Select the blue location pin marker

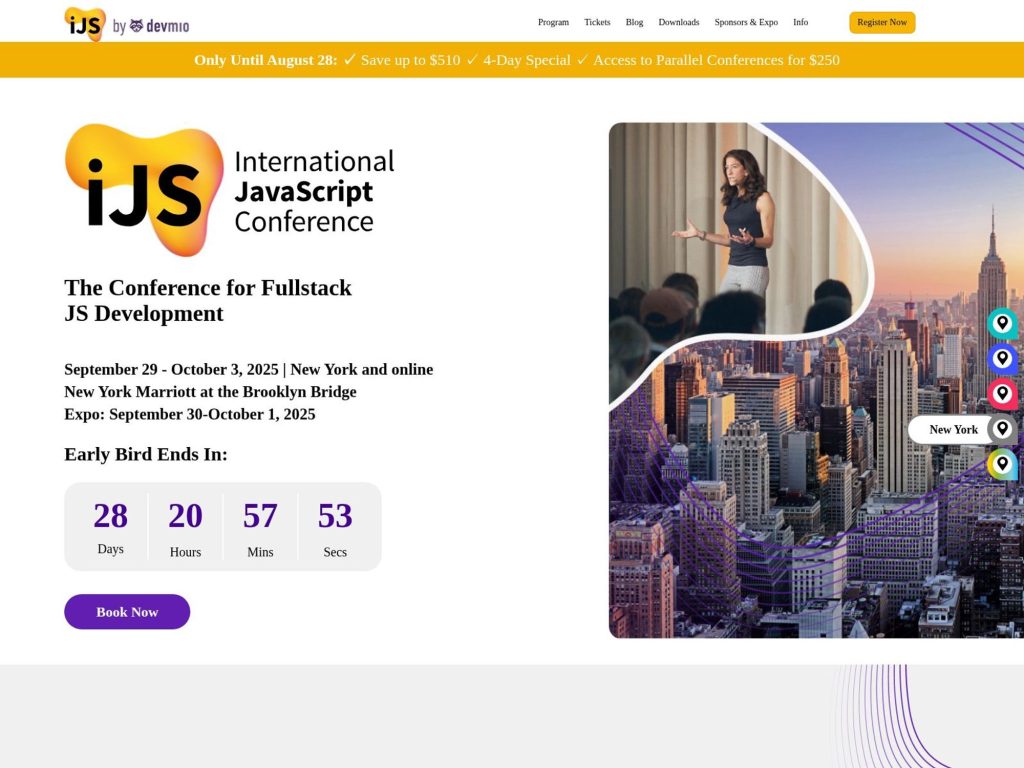pos(1002,358)
